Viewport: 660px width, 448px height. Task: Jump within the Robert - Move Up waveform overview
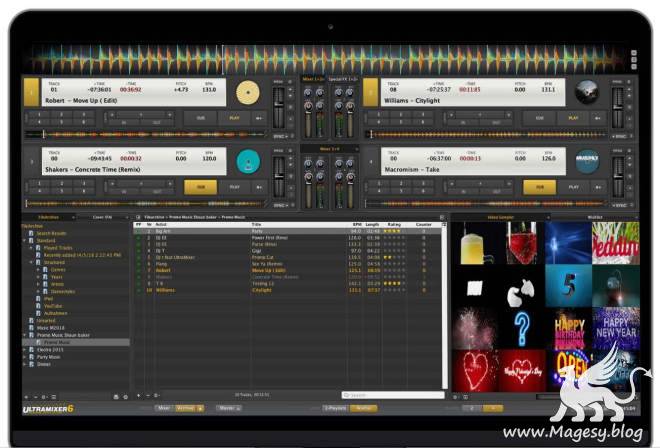(x=145, y=135)
